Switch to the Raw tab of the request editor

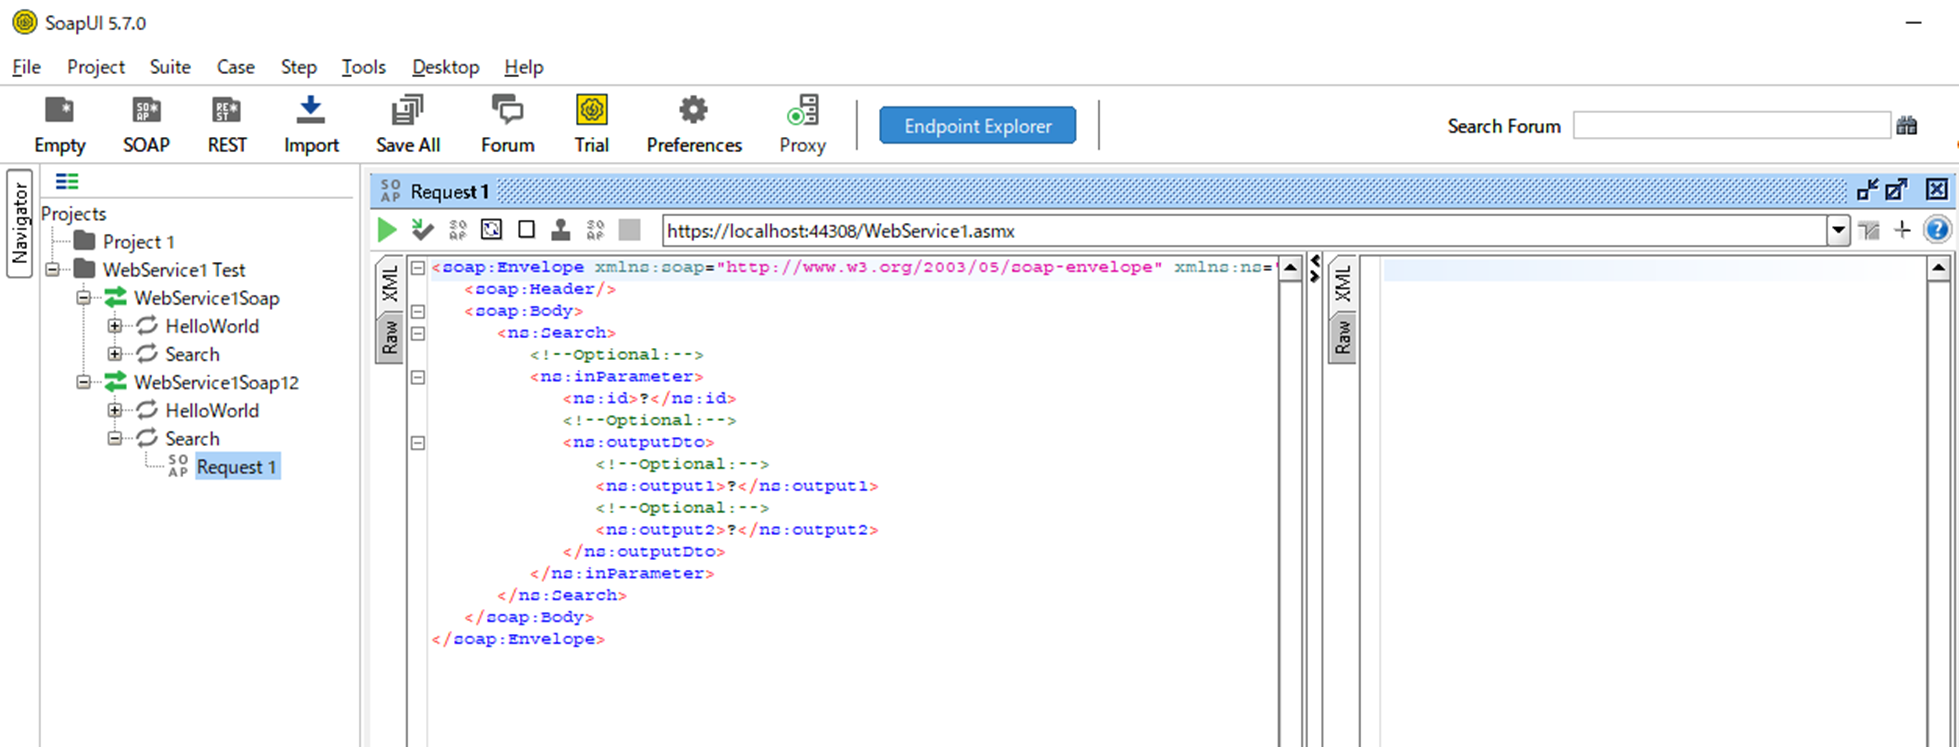389,338
